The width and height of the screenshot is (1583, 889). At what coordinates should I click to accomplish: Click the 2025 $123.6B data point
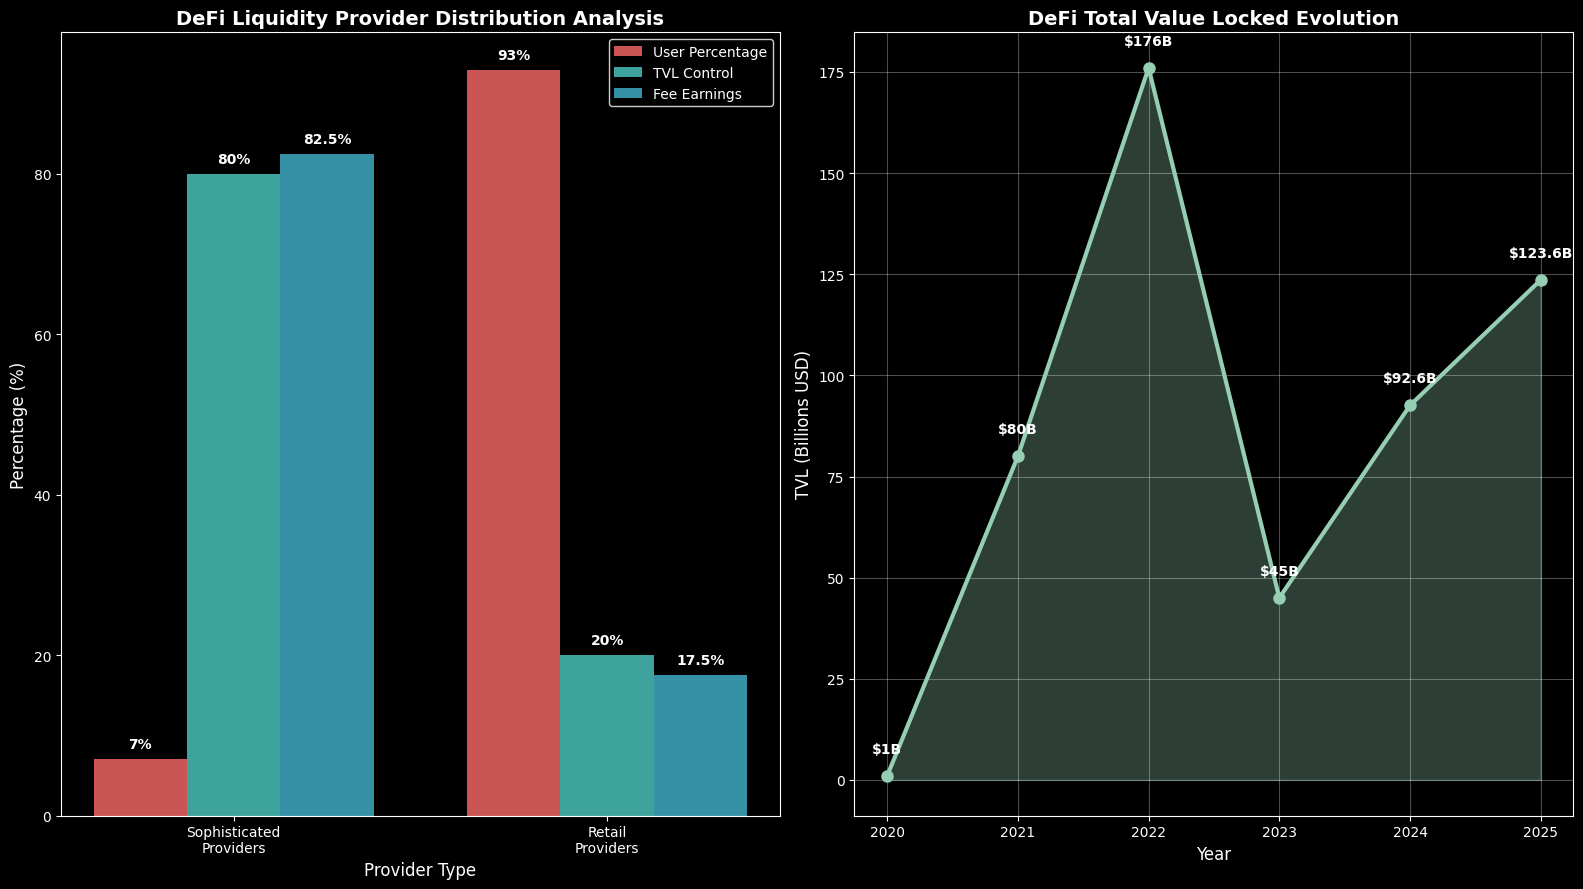click(1541, 280)
